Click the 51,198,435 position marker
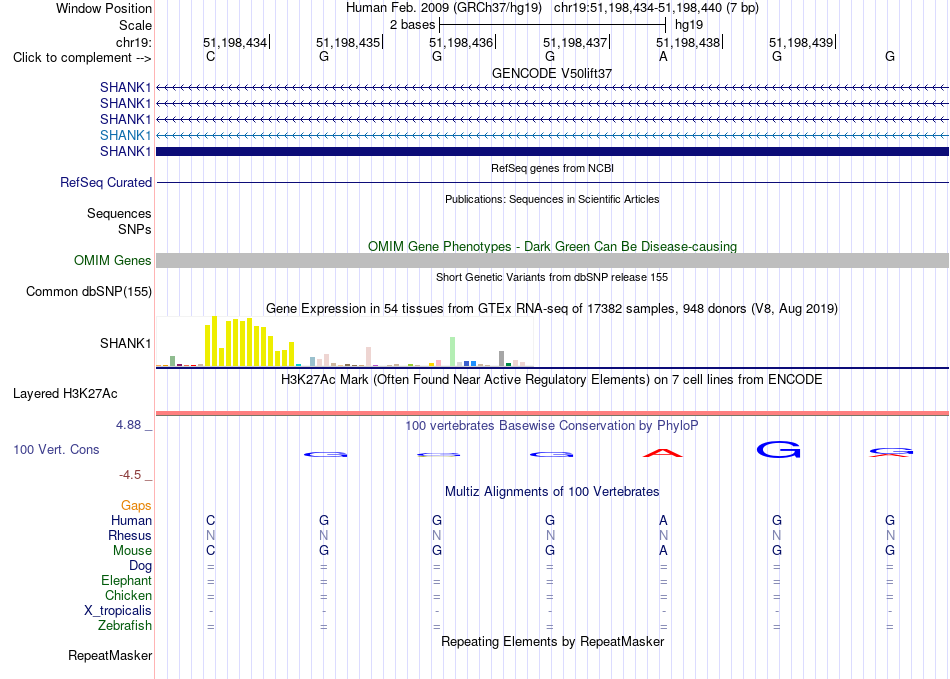This screenshot has width=950, height=679. tap(348, 42)
